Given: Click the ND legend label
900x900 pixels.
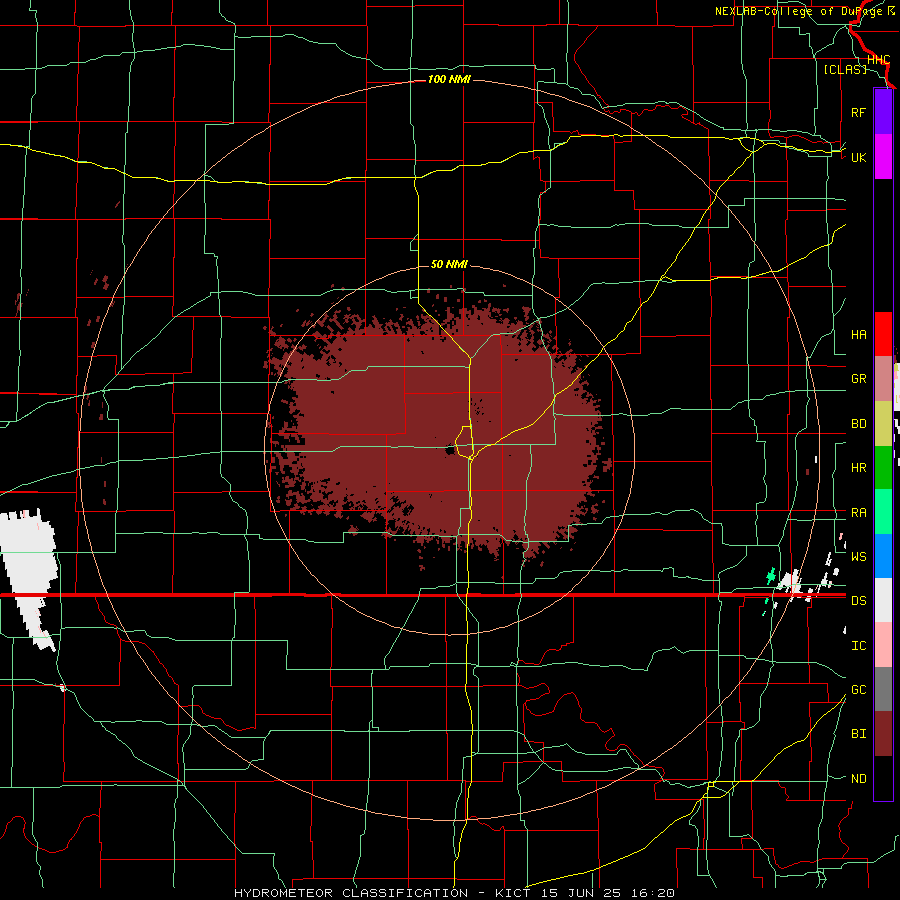Looking at the screenshot, I should pos(858,779).
